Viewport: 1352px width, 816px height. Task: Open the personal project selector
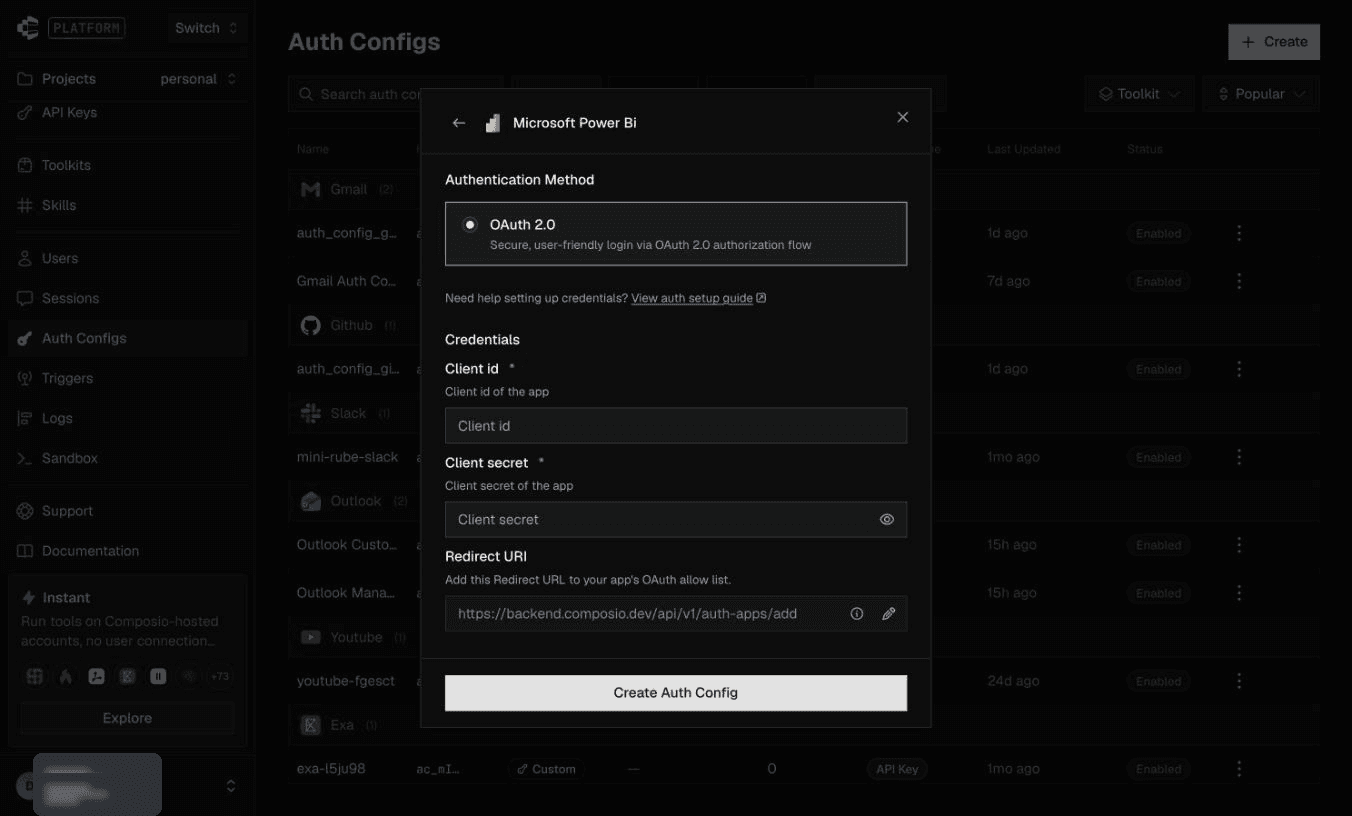198,79
